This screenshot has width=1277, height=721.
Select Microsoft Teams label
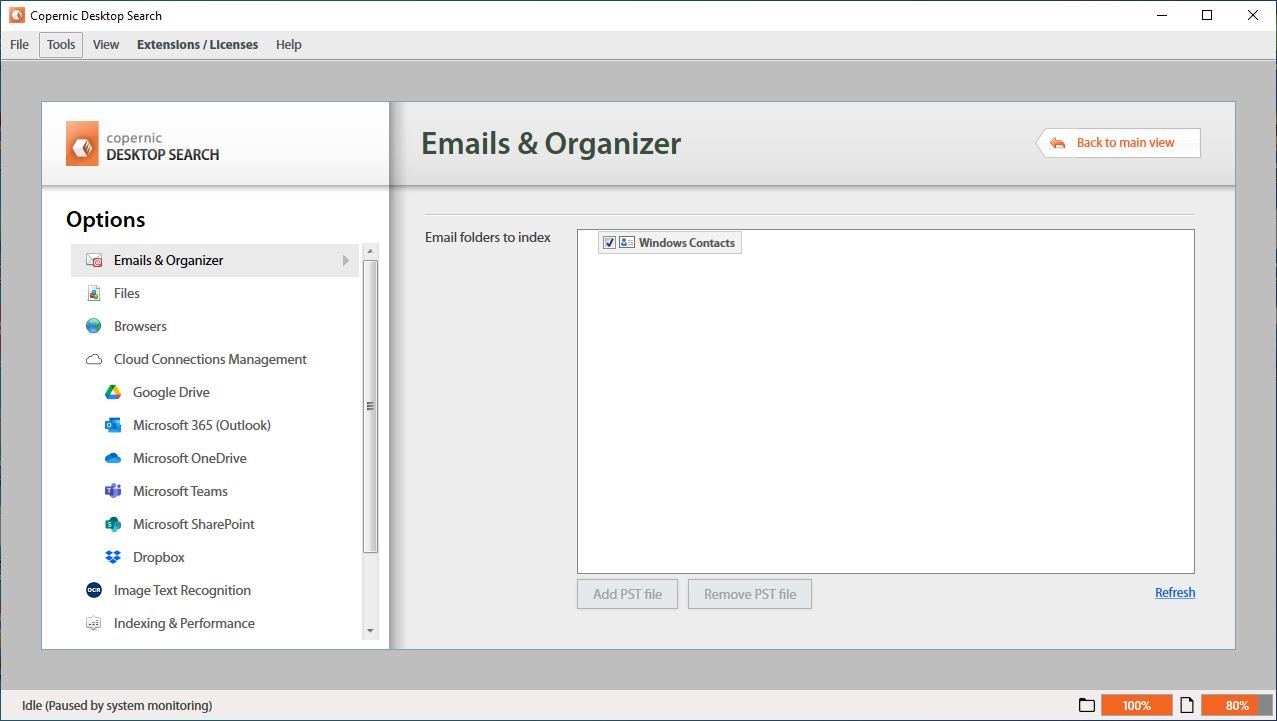click(x=180, y=491)
